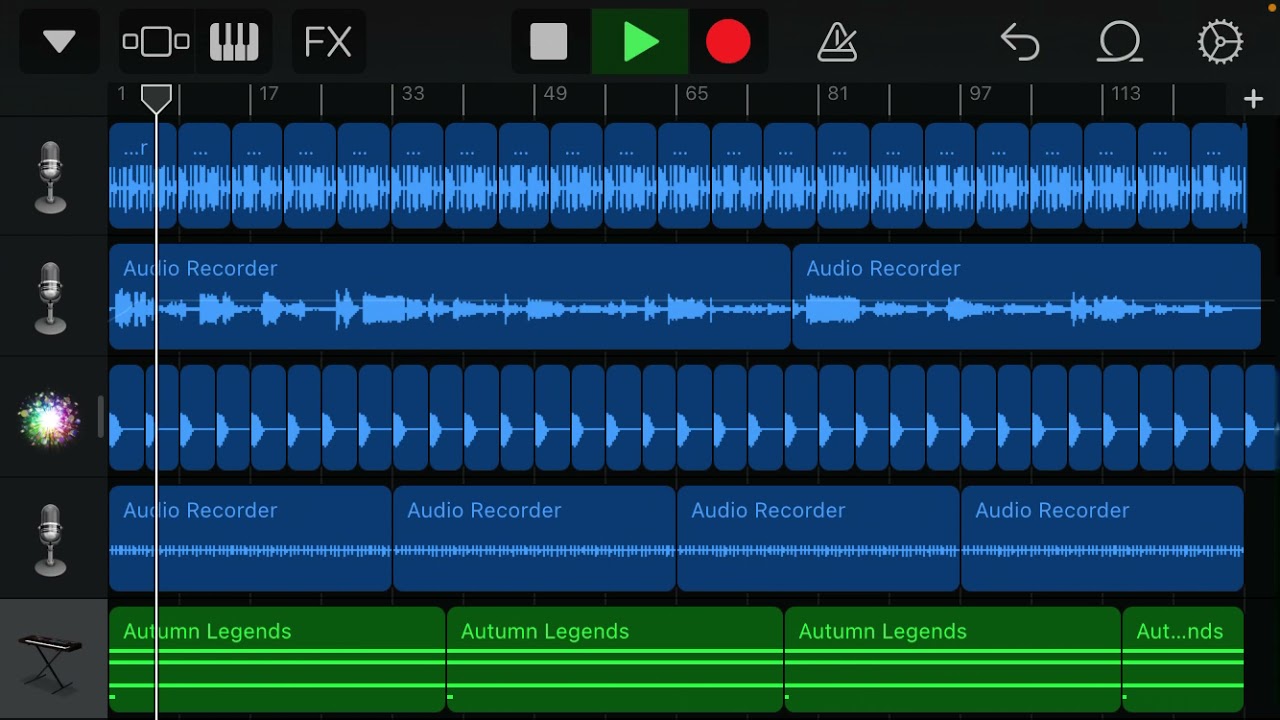This screenshot has height=720, width=1280.
Task: Select the third Autumn Legends region
Action: coord(953,659)
